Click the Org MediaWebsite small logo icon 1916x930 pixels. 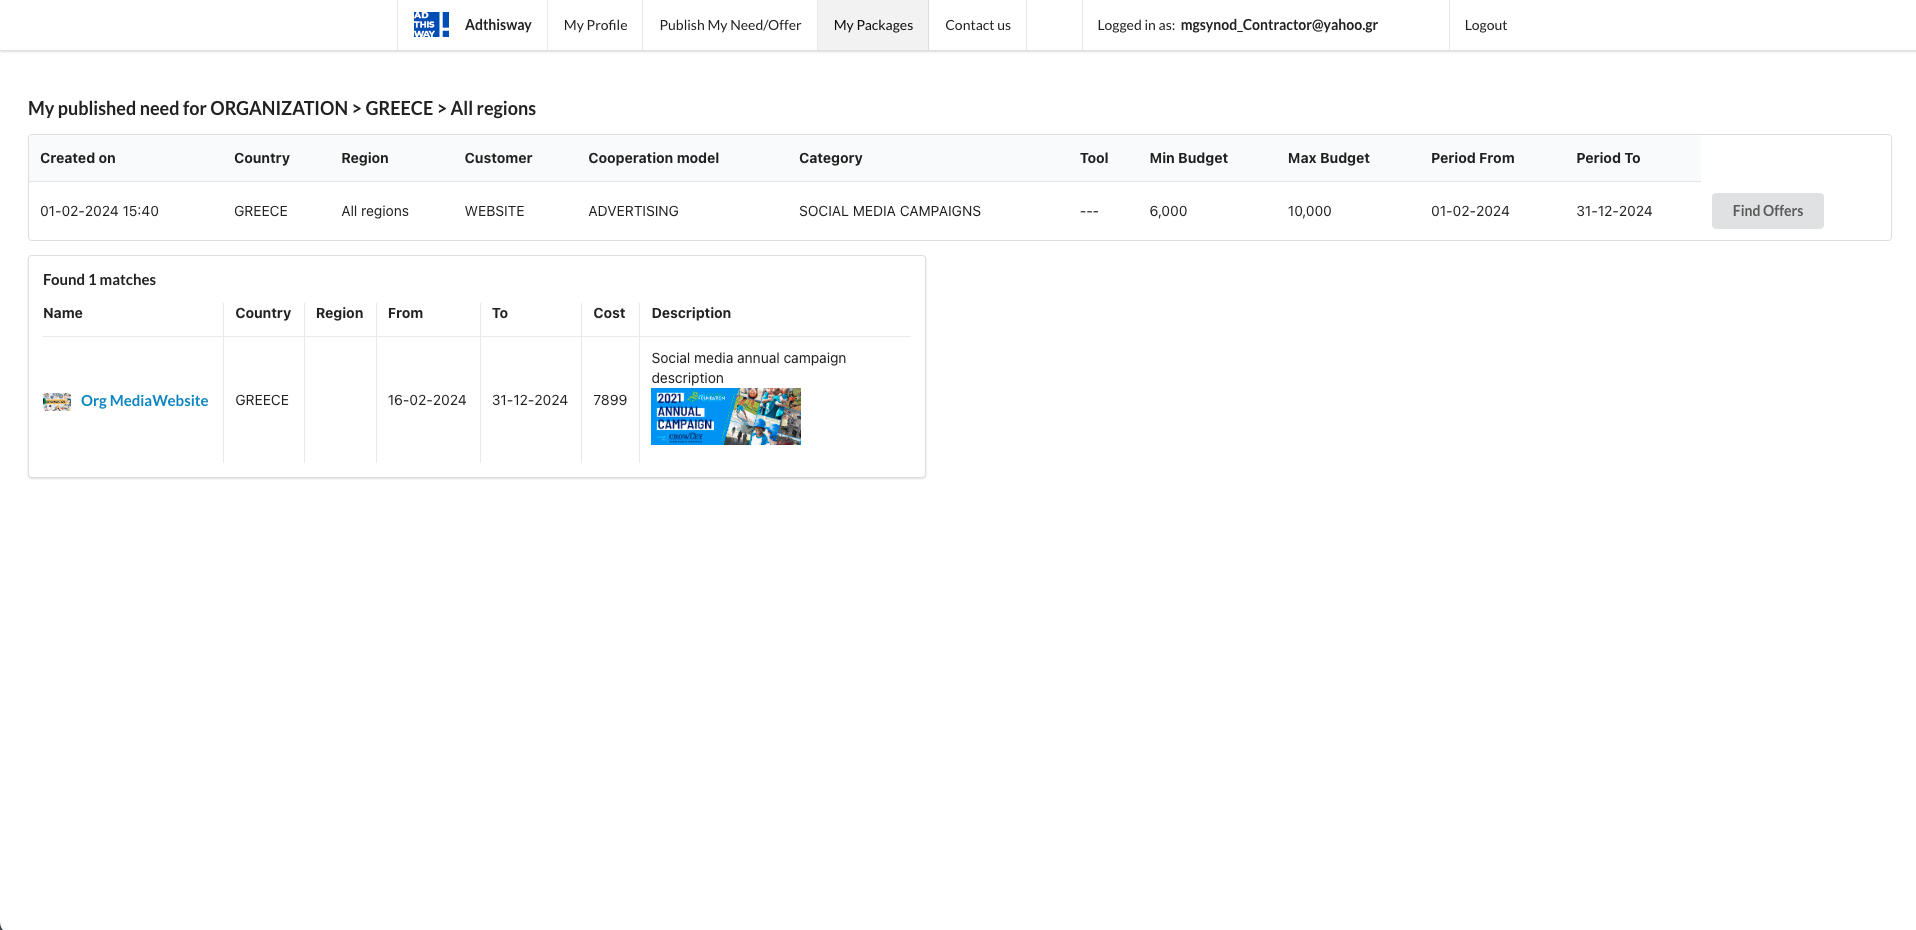pos(57,401)
